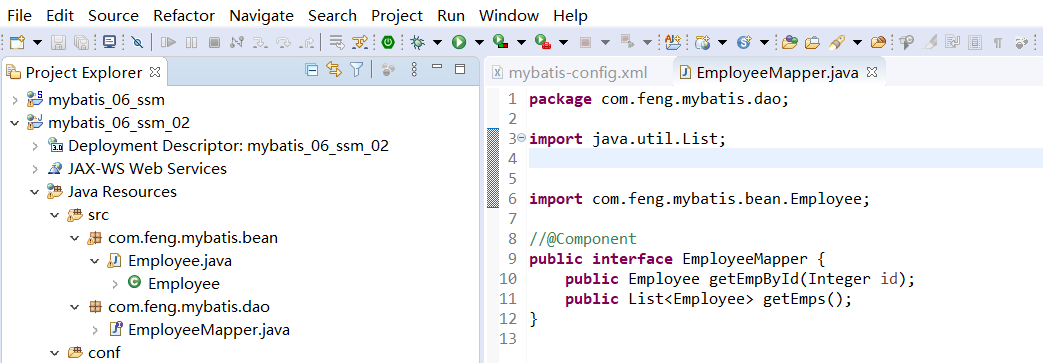Click the New Java Class wizard icon
Viewport: 1043px width, 363px height.
(x=673, y=43)
